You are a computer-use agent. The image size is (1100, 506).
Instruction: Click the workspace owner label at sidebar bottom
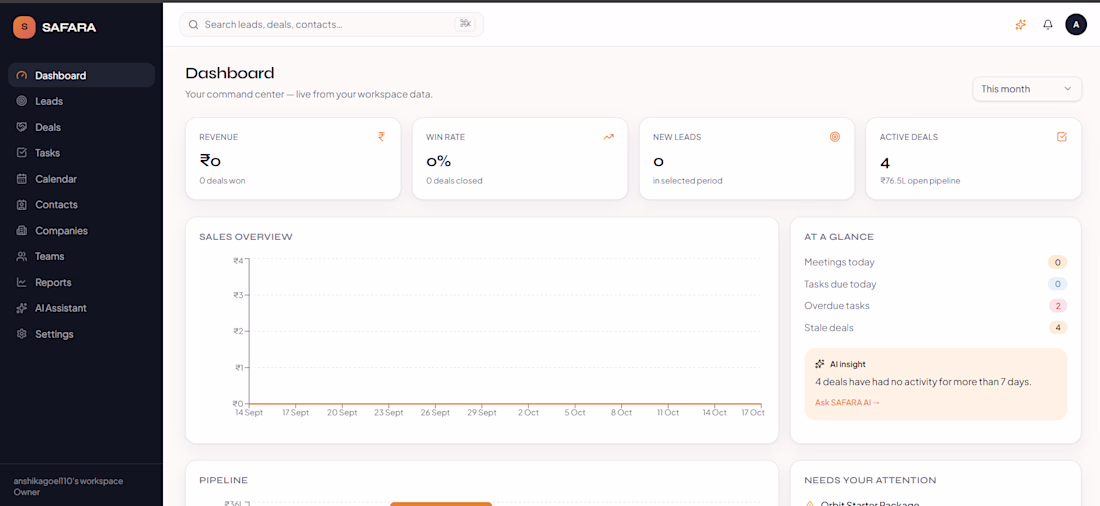tap(68, 486)
